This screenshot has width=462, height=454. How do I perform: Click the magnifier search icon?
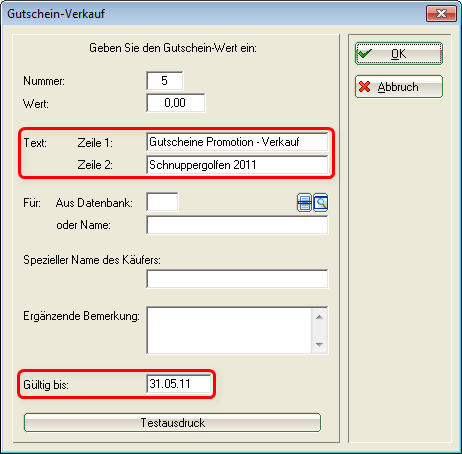coord(321,203)
